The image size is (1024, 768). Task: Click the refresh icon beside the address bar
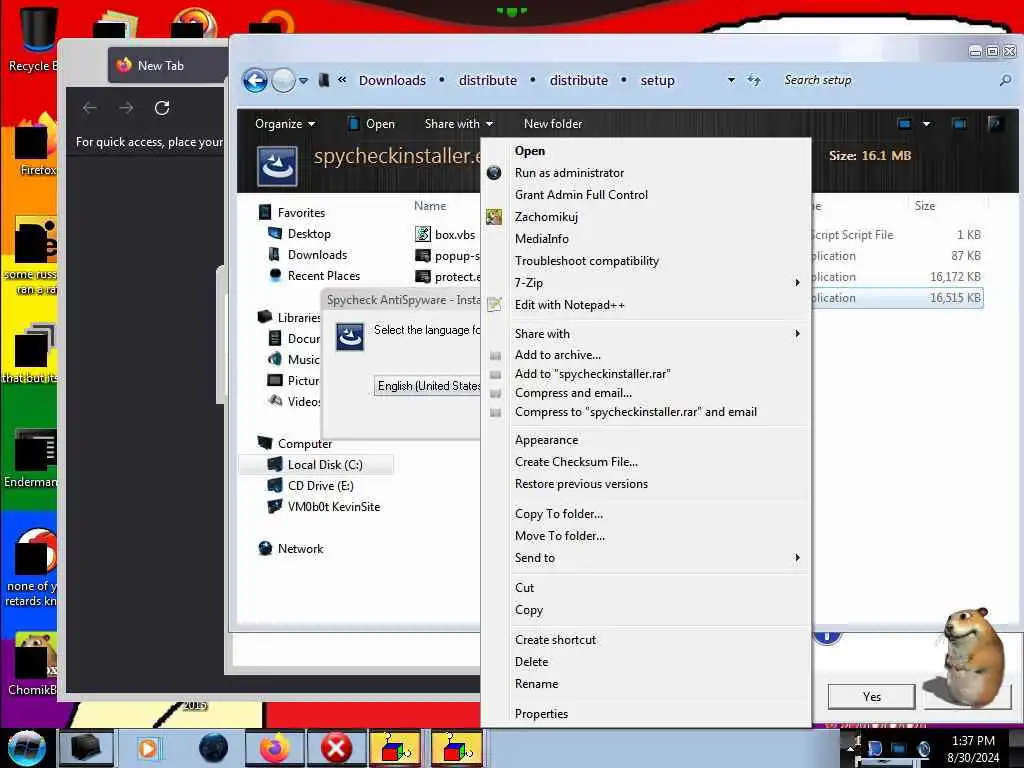click(754, 80)
